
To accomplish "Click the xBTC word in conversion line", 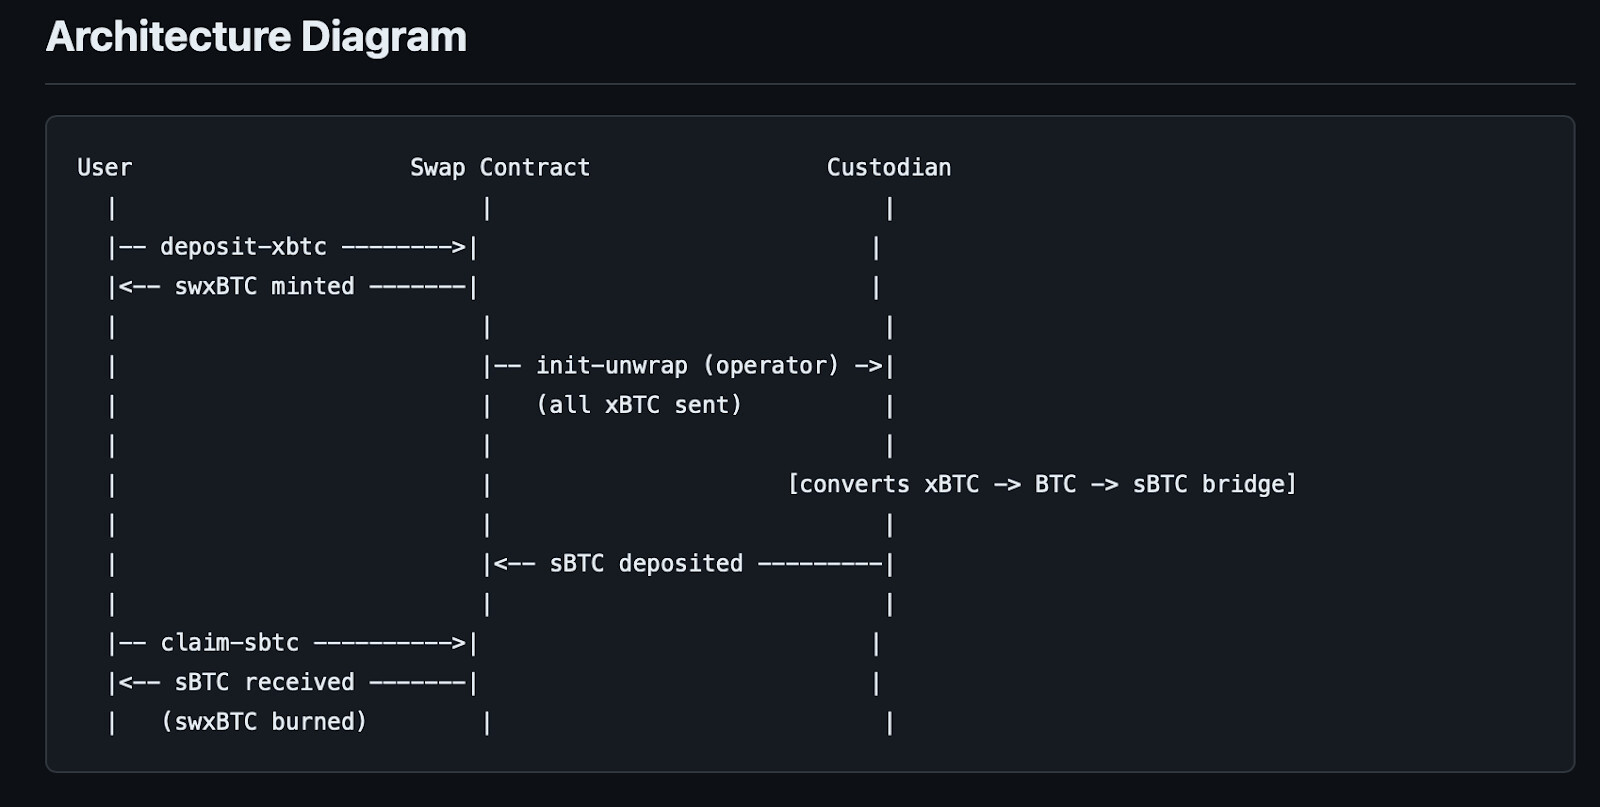I will (951, 485).
